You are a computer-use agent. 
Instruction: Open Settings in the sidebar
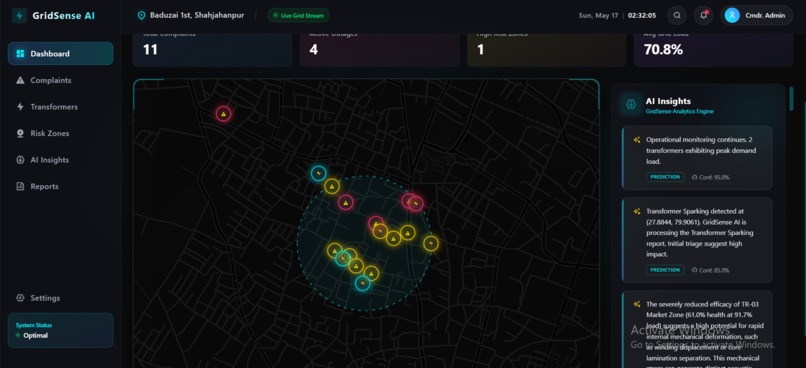[x=61, y=298]
